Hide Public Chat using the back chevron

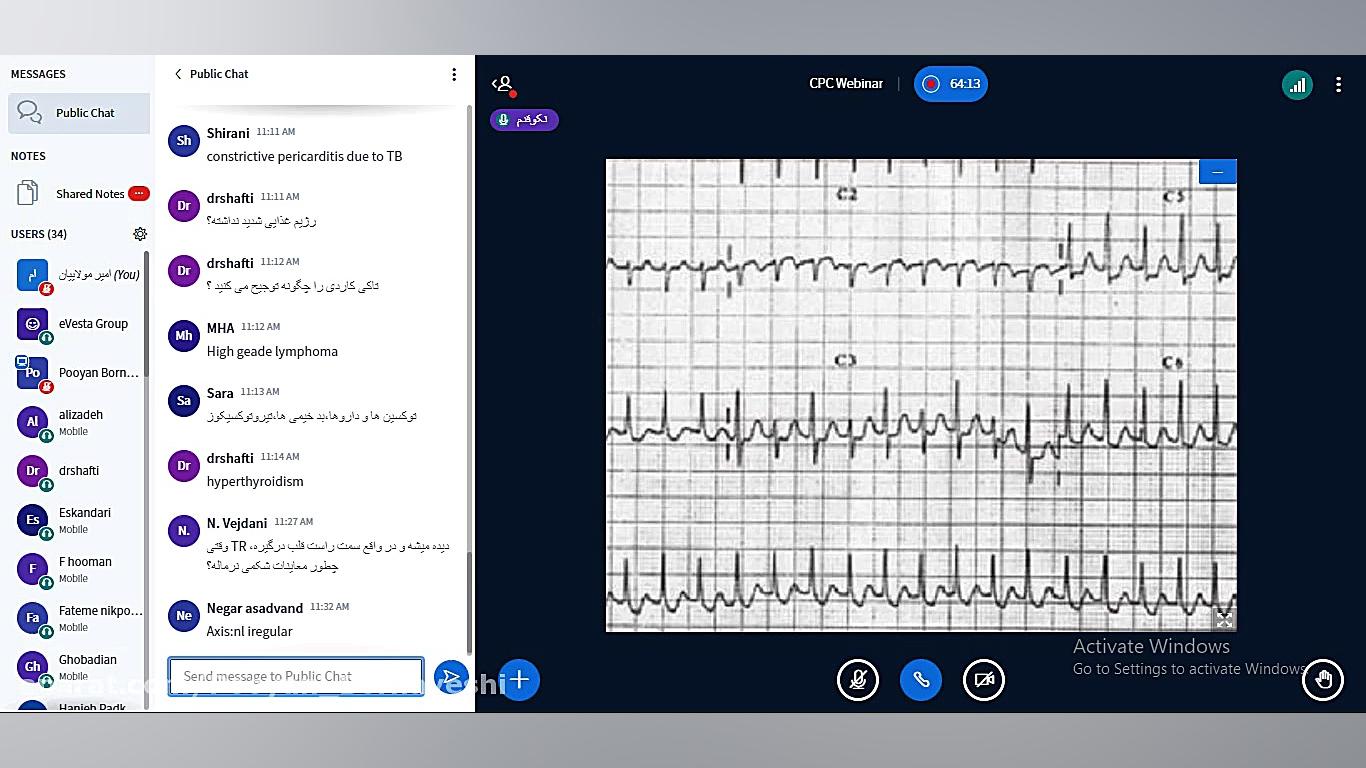[x=178, y=74]
